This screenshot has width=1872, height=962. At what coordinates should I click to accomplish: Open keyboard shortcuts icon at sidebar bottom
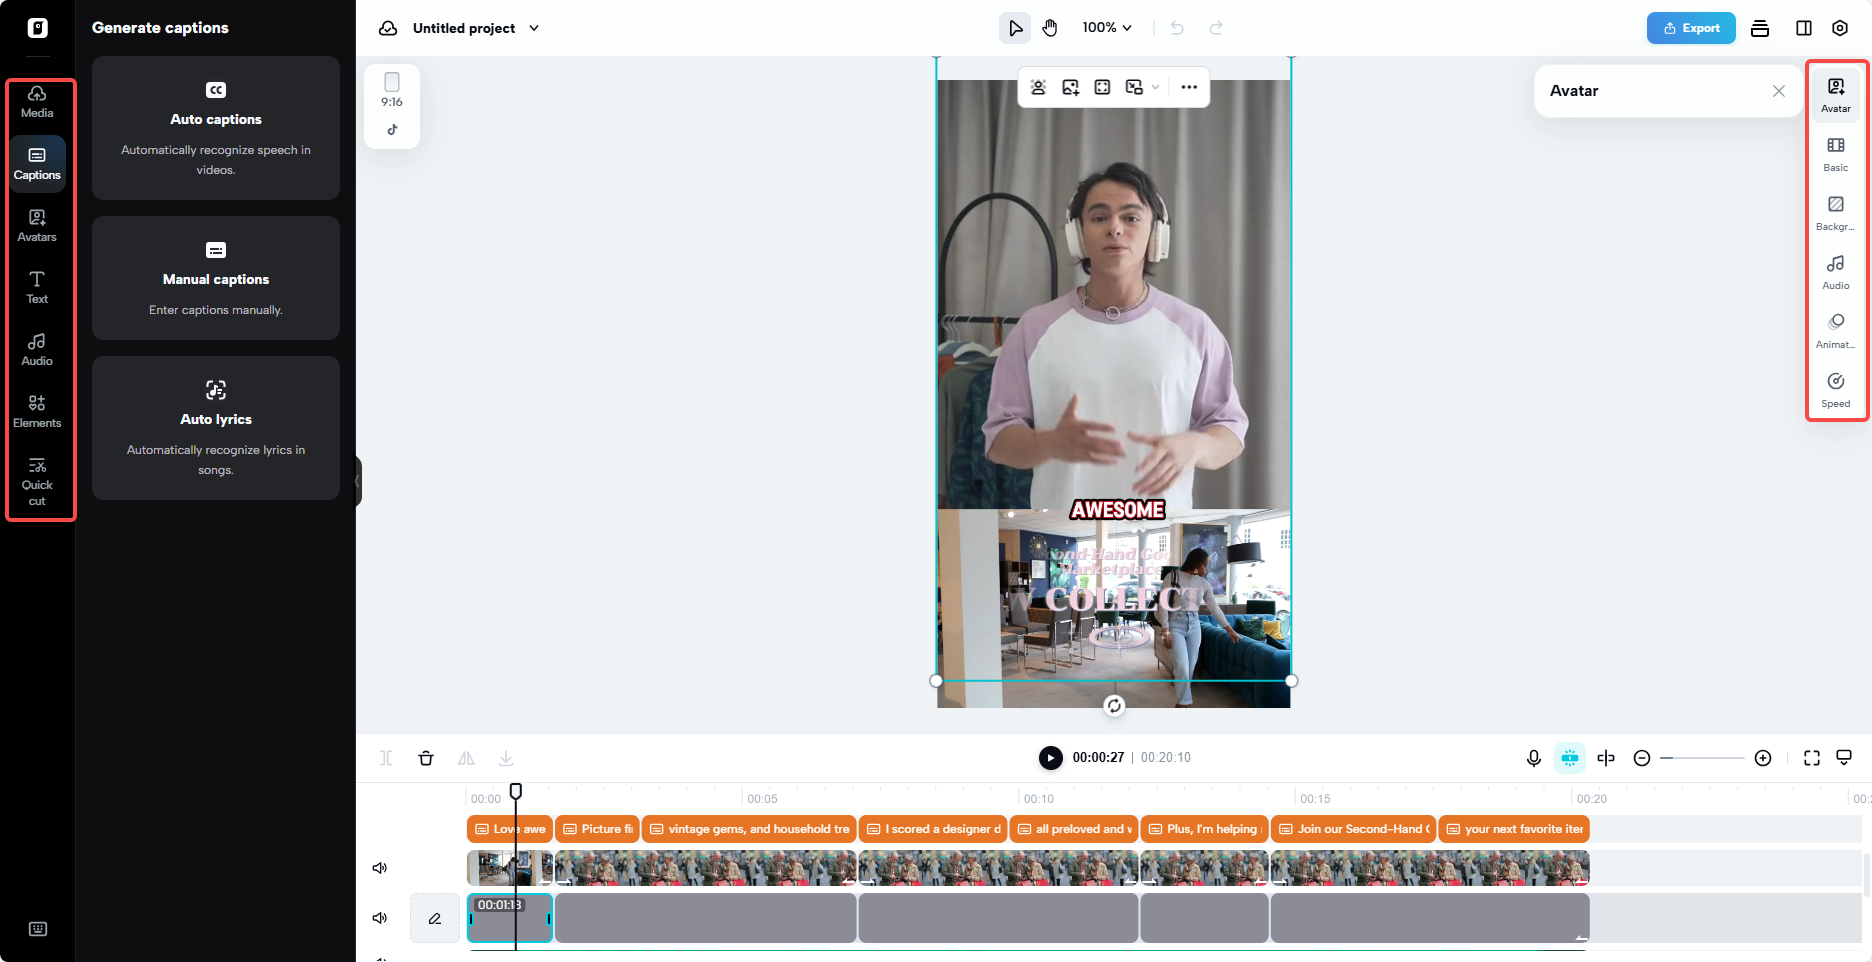pos(38,929)
